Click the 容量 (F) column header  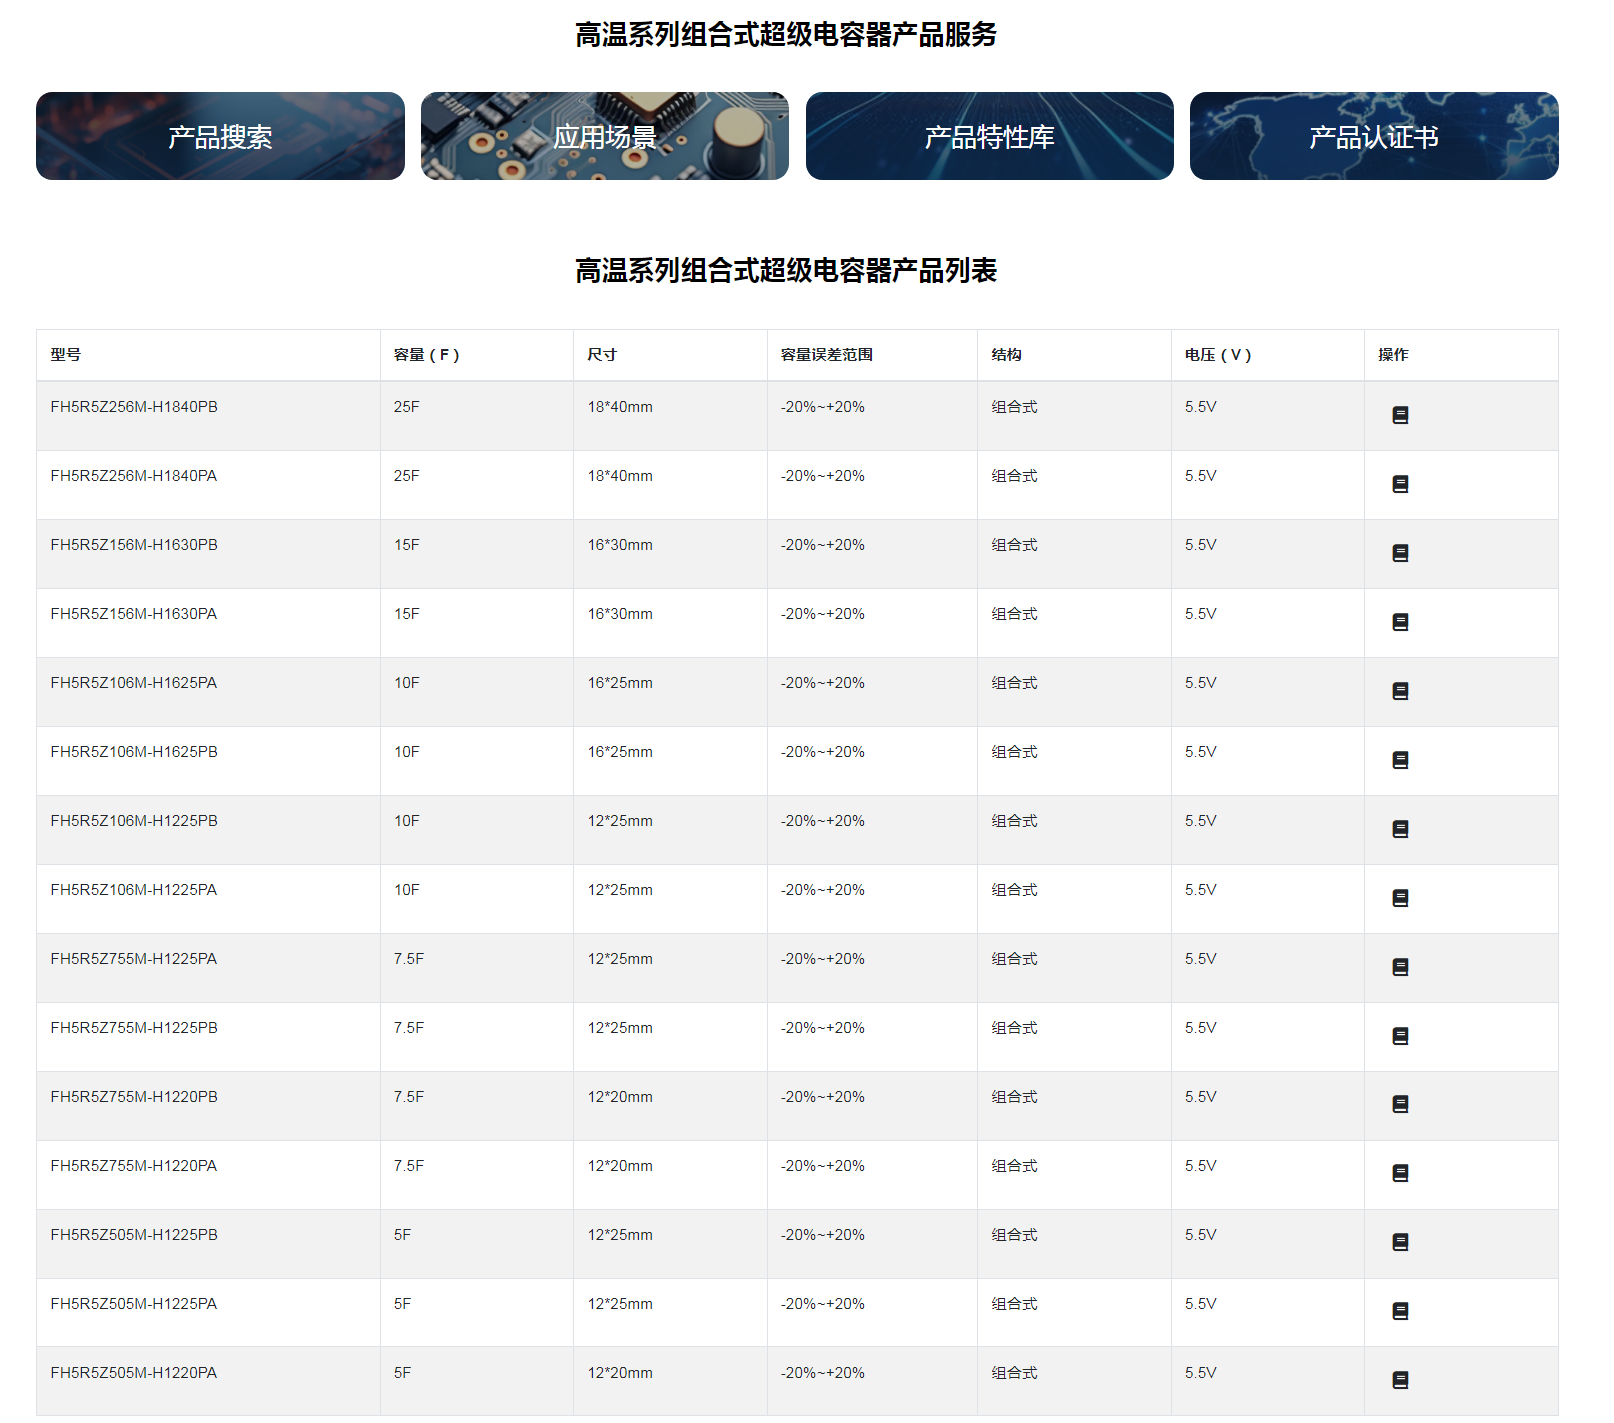point(426,355)
